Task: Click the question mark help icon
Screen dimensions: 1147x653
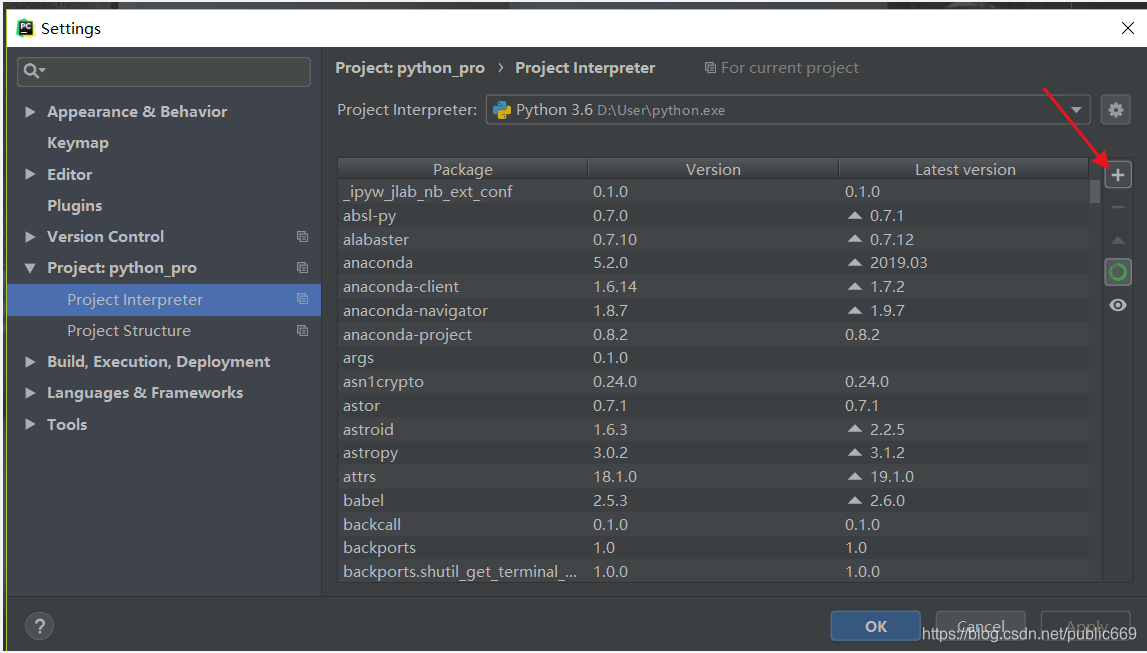Action: point(40,626)
